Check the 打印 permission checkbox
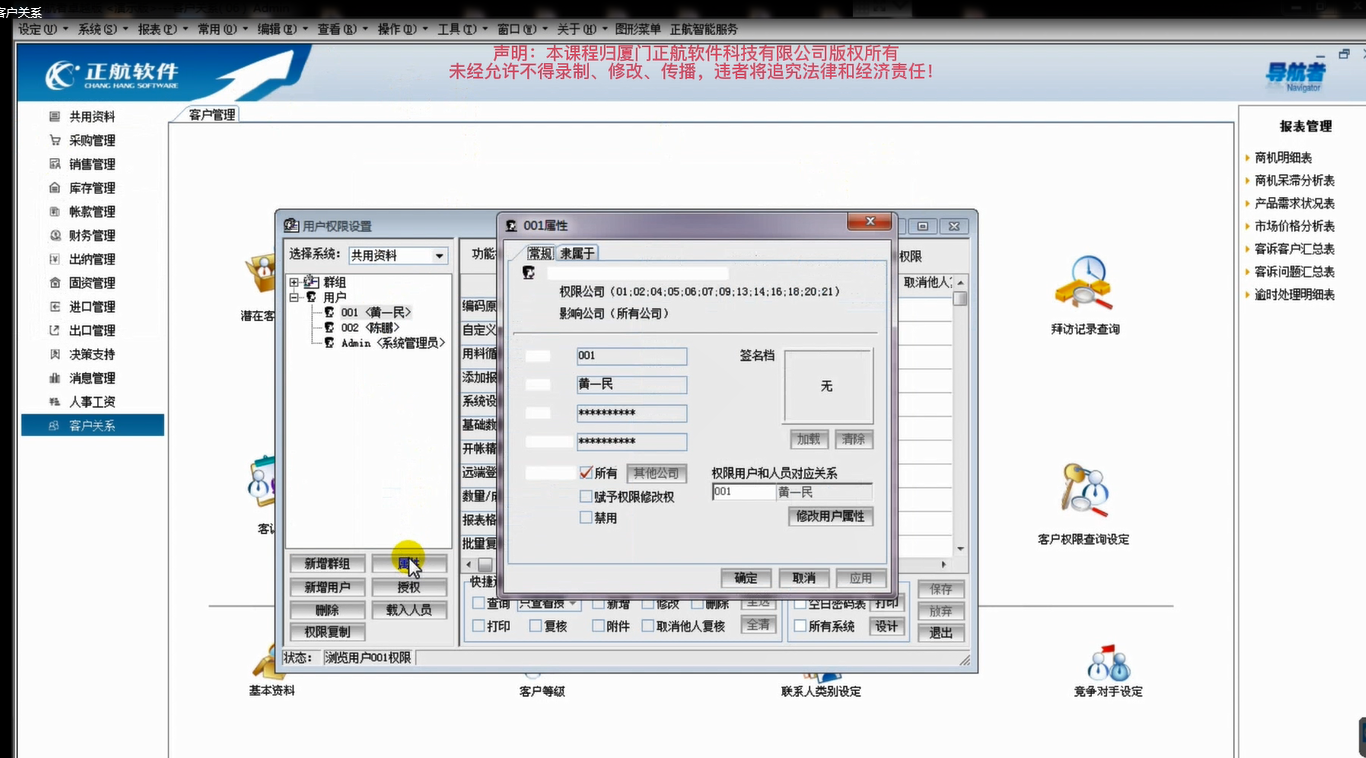Viewport: 1366px width, 758px height. click(x=479, y=626)
